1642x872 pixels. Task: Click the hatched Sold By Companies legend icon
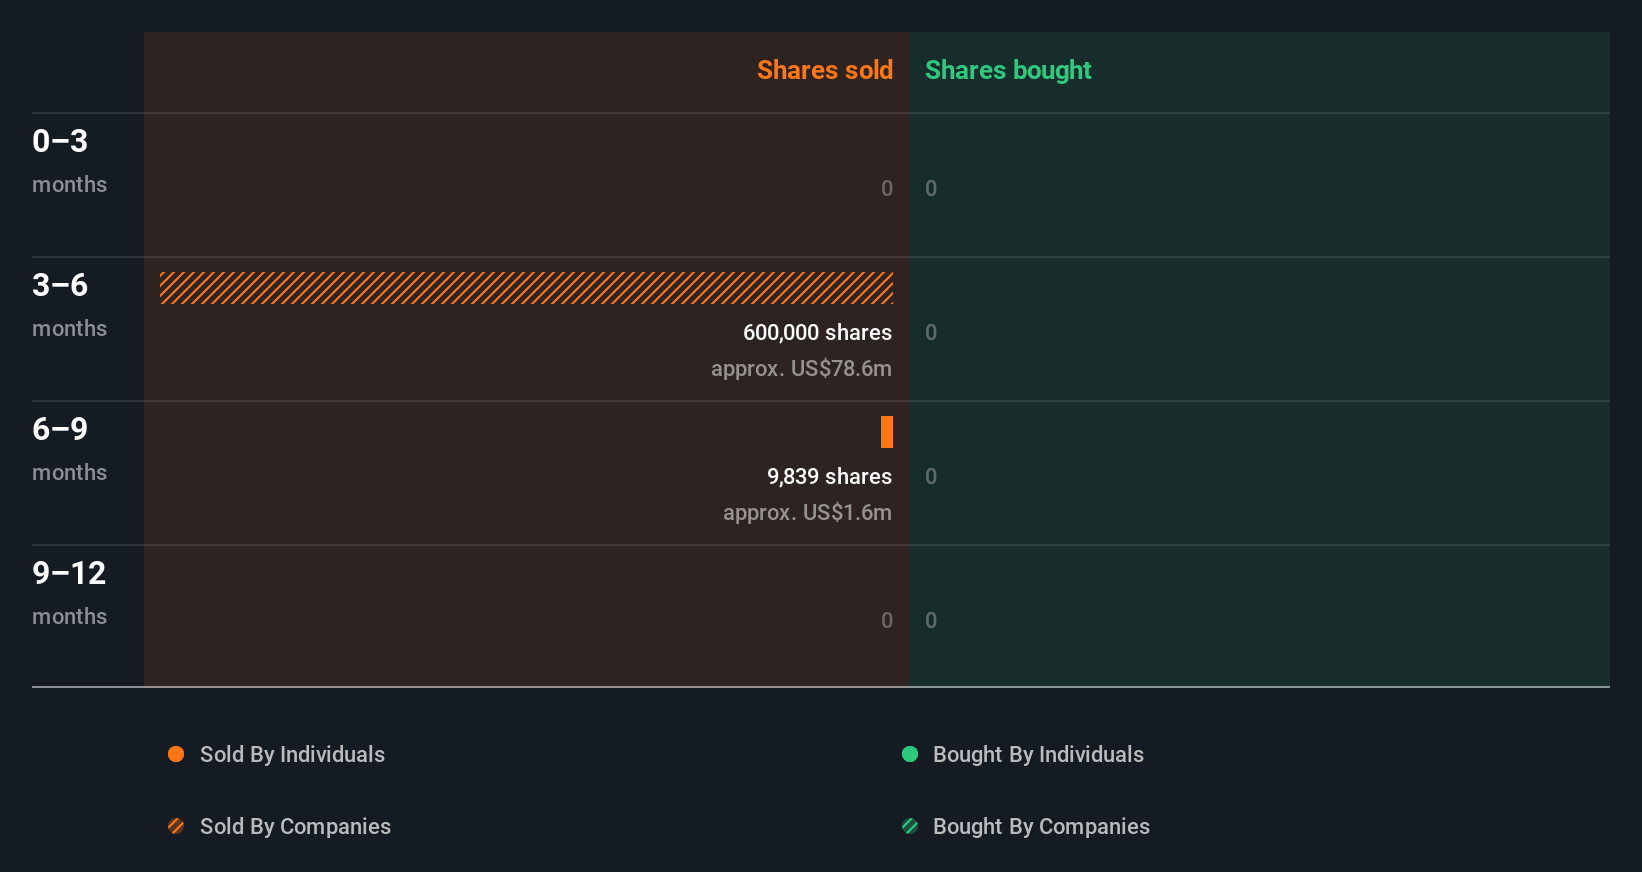(x=176, y=826)
